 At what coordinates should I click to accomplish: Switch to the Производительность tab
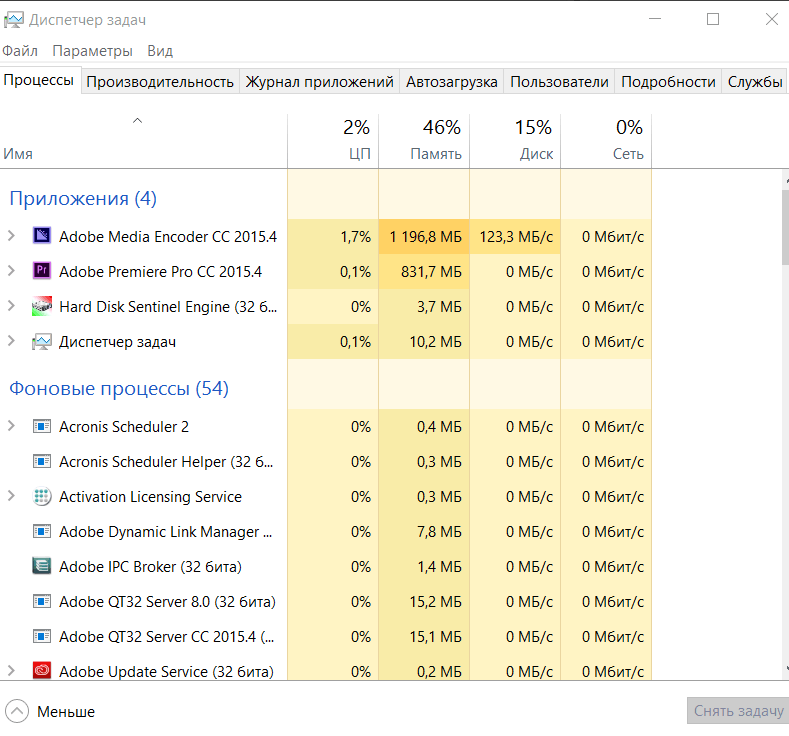tap(160, 81)
